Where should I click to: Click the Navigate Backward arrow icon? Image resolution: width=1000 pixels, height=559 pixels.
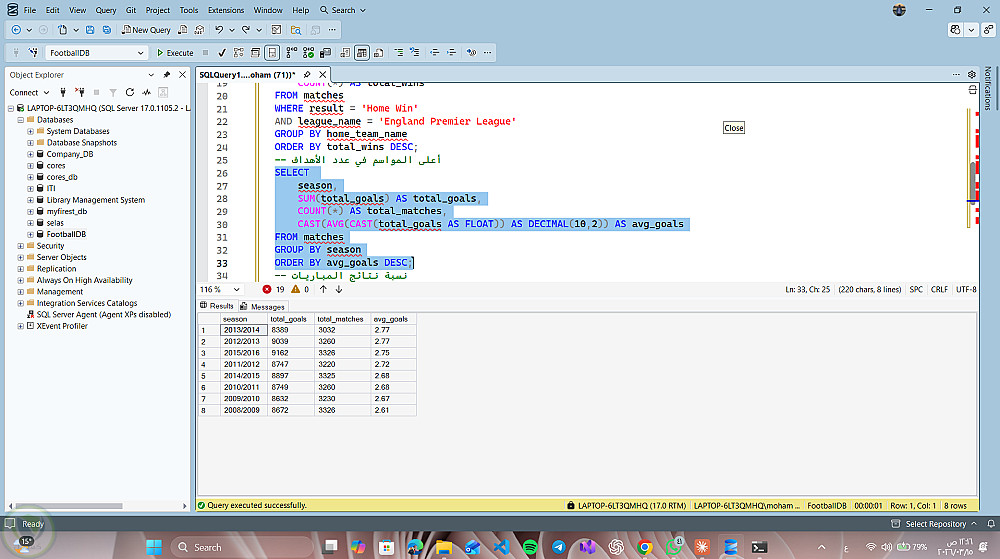click(x=16, y=30)
